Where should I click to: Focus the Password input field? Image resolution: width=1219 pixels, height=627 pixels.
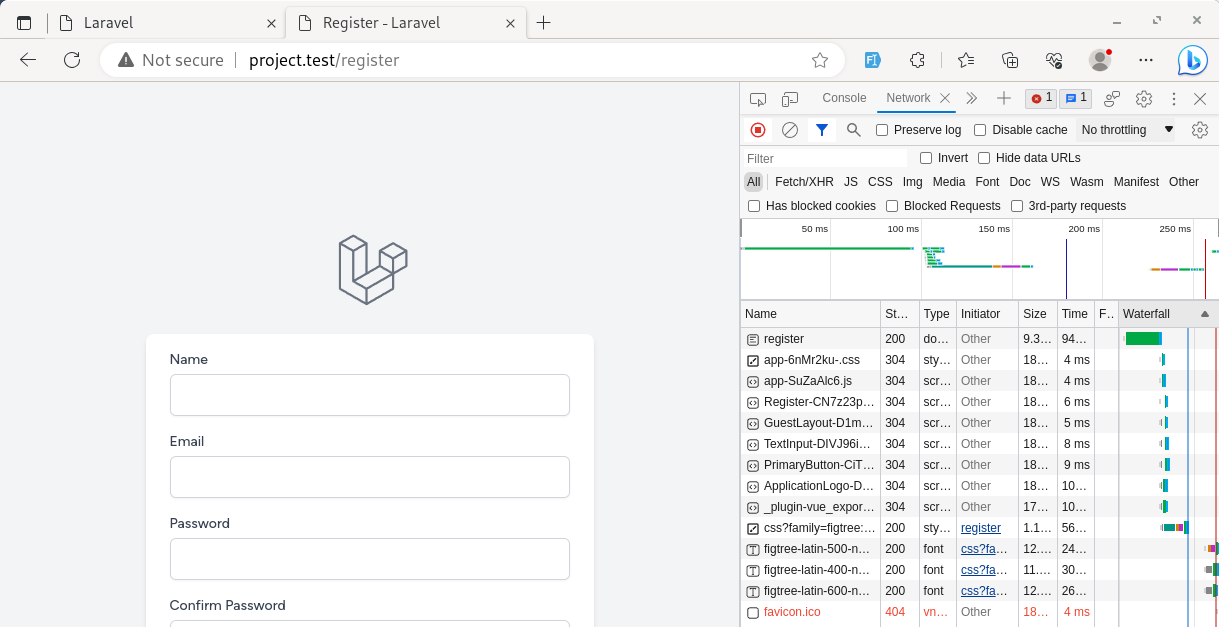click(x=370, y=559)
